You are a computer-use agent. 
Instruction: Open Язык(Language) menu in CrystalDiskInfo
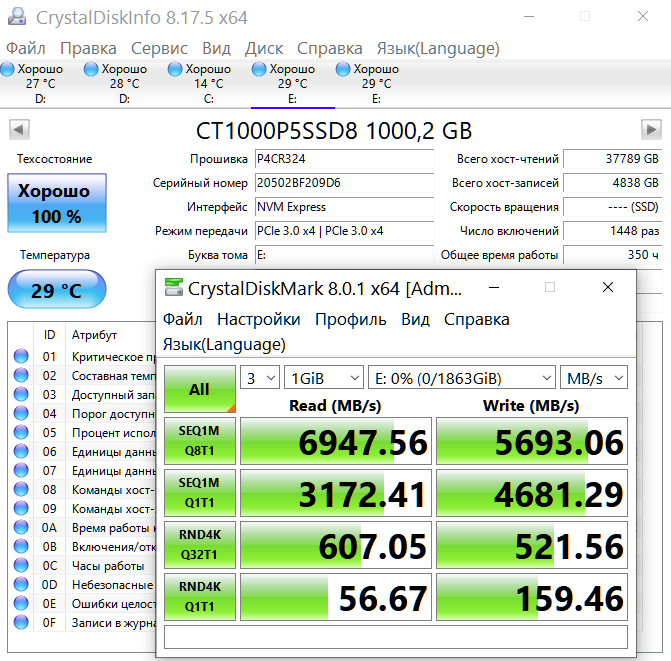click(438, 48)
